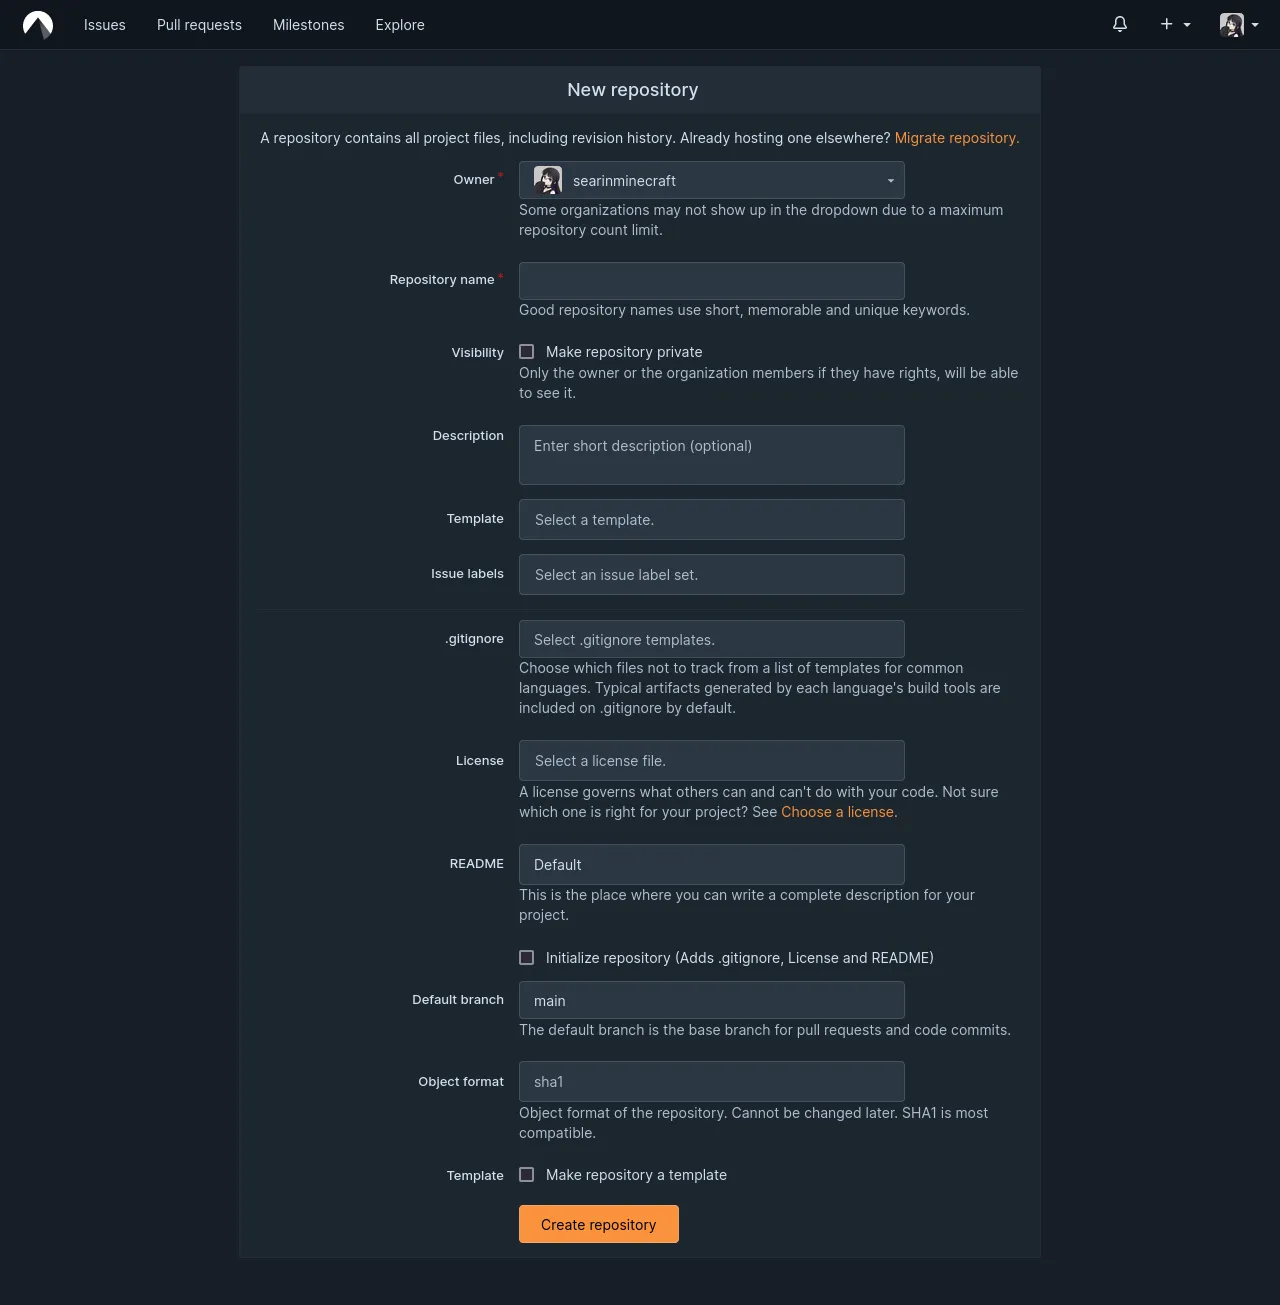Open the user avatar menu

pyautogui.click(x=1236, y=24)
